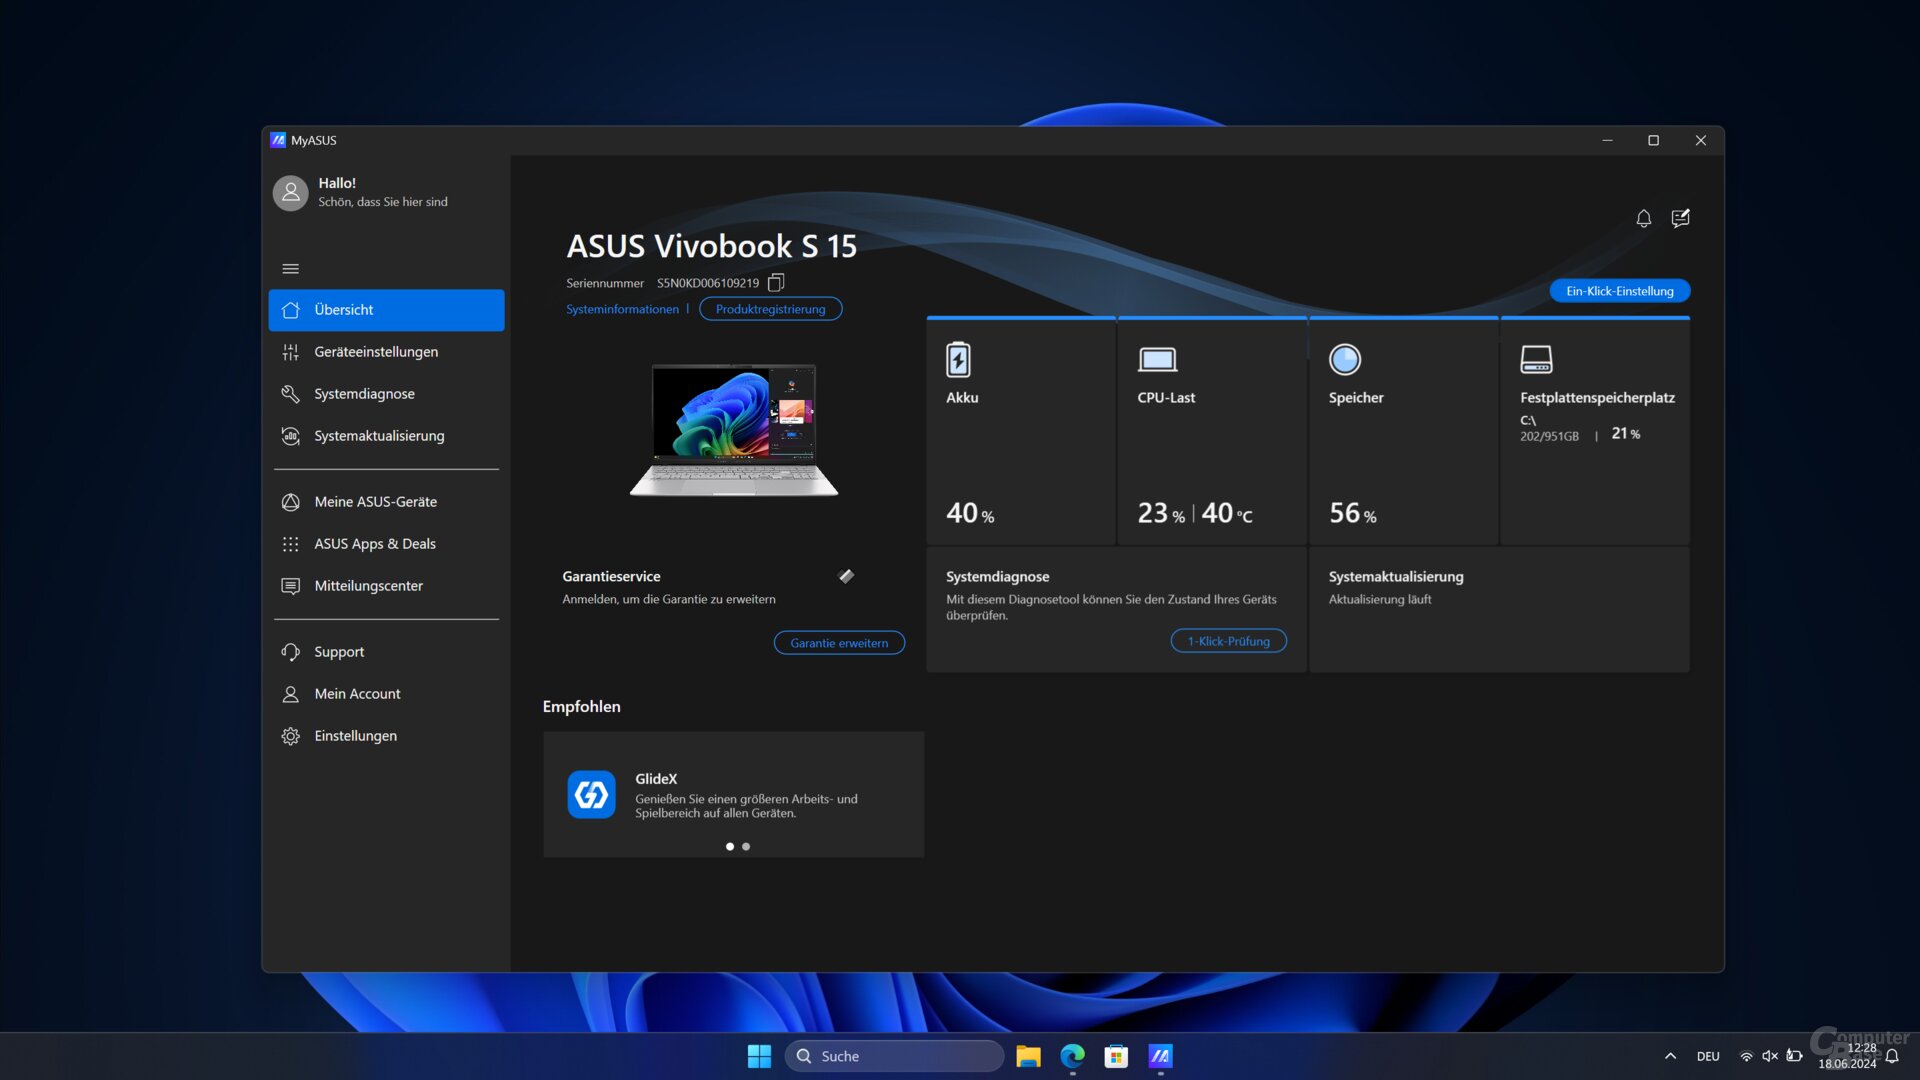Open Meine ASUS-Geräte
Screen dimensions: 1920x1080
[386, 502]
